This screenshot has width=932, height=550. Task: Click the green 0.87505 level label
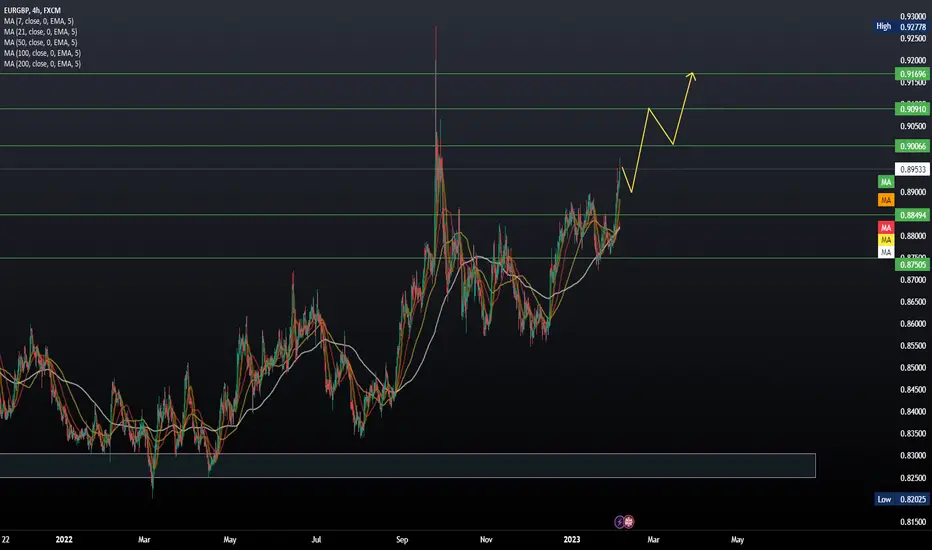(x=912, y=265)
